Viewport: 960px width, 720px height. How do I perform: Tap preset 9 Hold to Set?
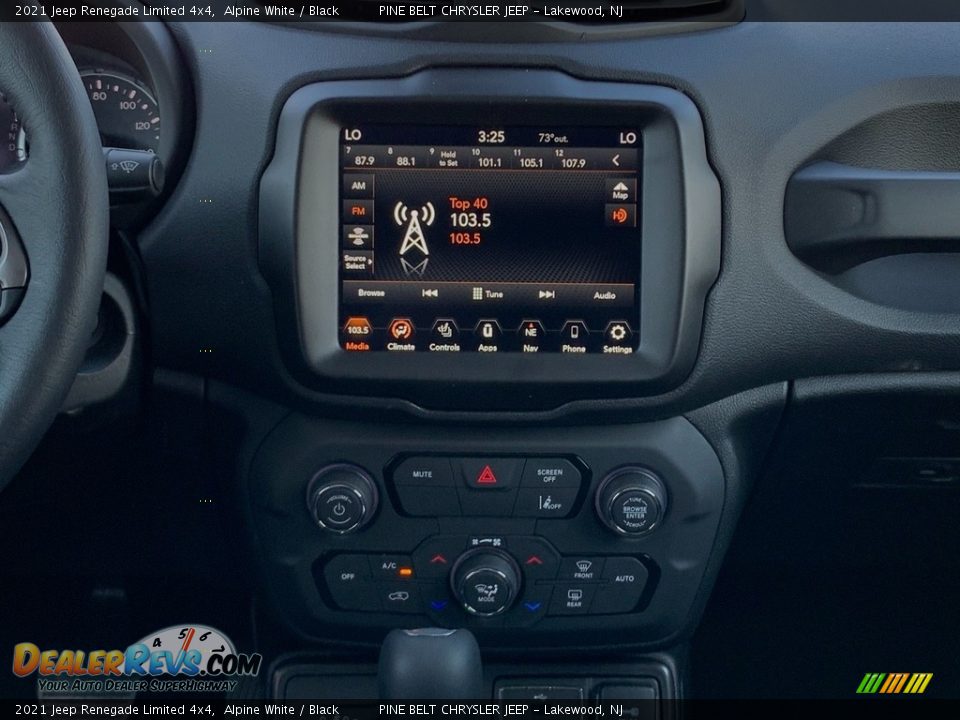pos(445,158)
